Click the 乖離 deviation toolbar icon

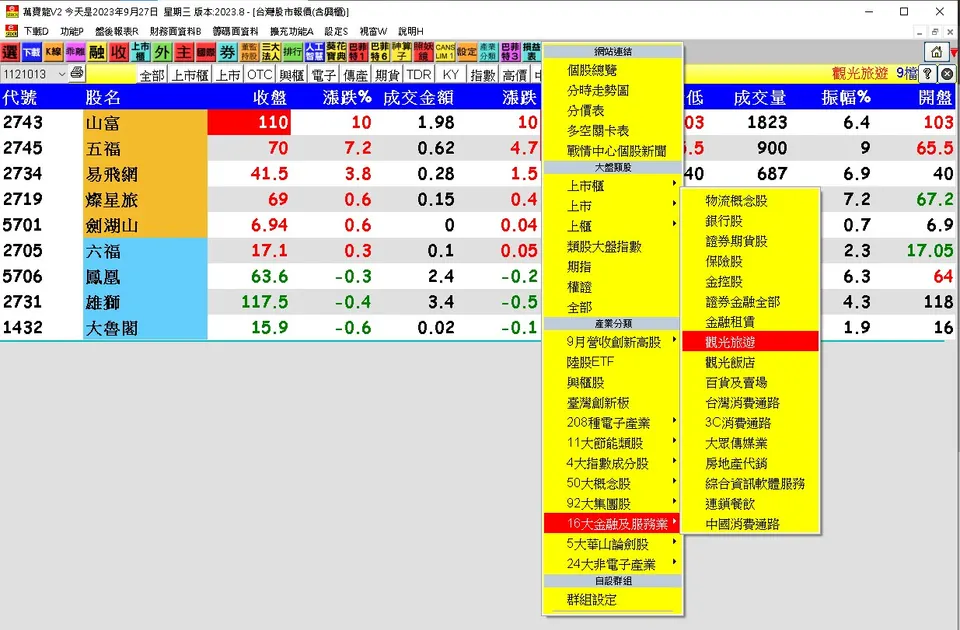click(x=75, y=53)
